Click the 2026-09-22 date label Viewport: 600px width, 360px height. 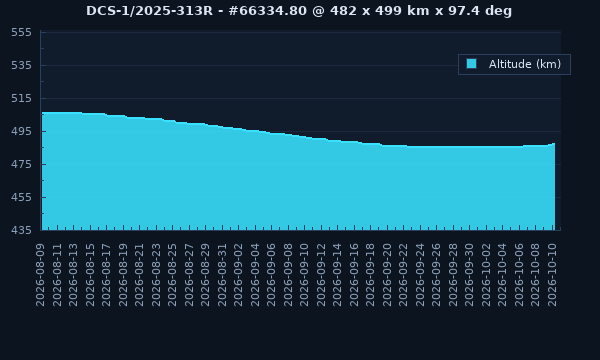pyautogui.click(x=403, y=275)
